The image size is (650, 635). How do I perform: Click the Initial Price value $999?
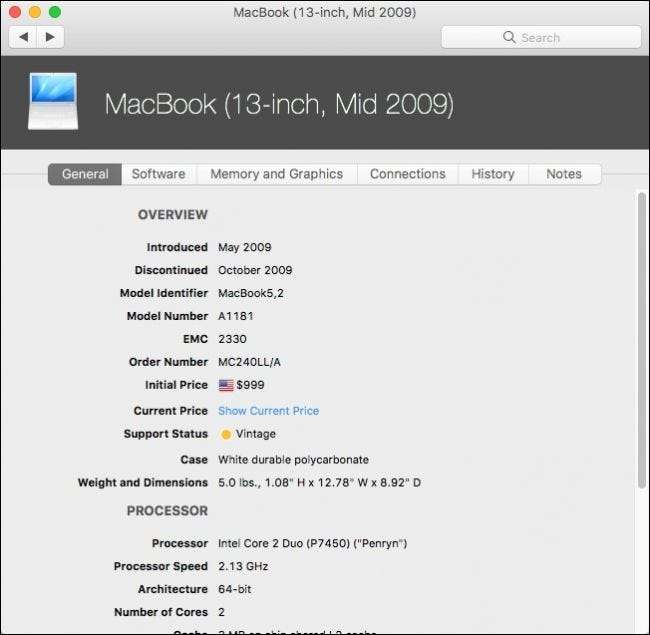point(250,385)
